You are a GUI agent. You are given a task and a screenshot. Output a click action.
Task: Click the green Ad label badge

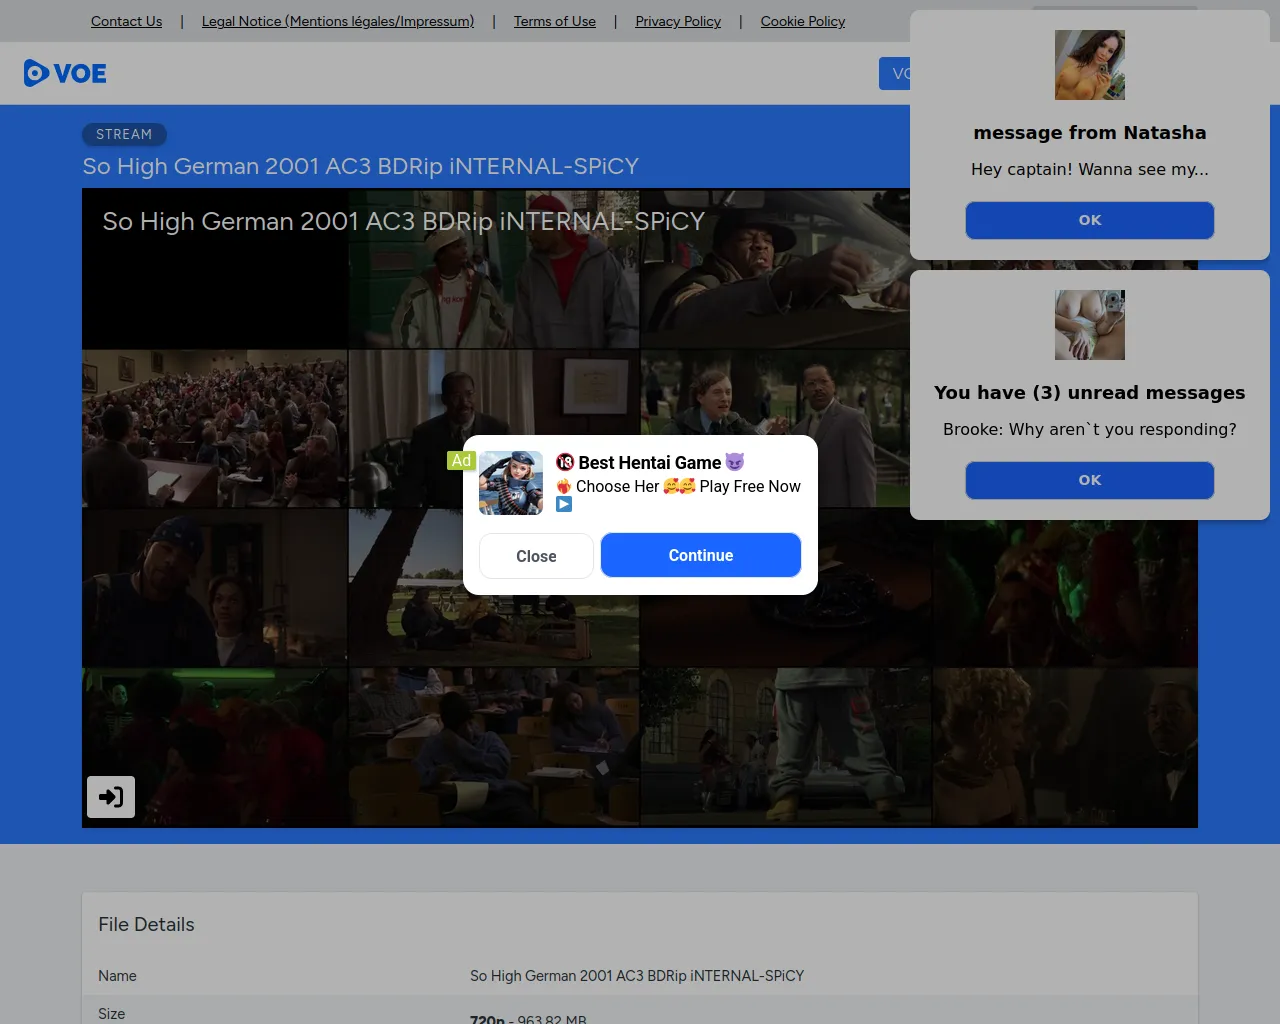point(461,460)
